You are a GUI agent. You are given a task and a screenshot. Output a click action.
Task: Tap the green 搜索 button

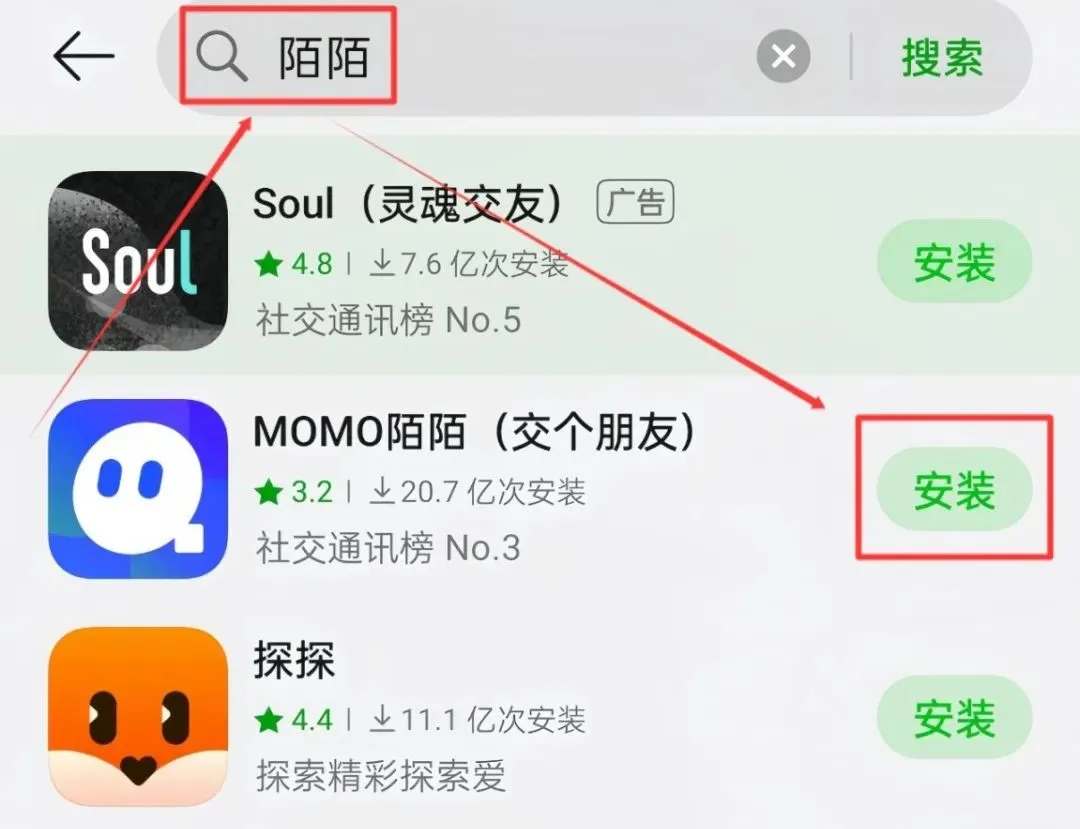pyautogui.click(x=942, y=57)
